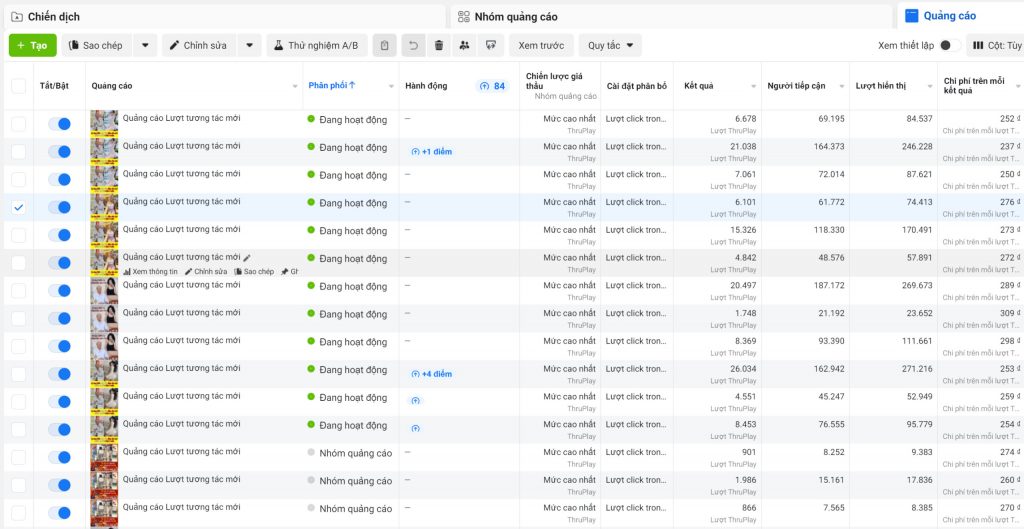Delete selected ad with trash icon
The width and height of the screenshot is (1024, 529).
[439, 46]
